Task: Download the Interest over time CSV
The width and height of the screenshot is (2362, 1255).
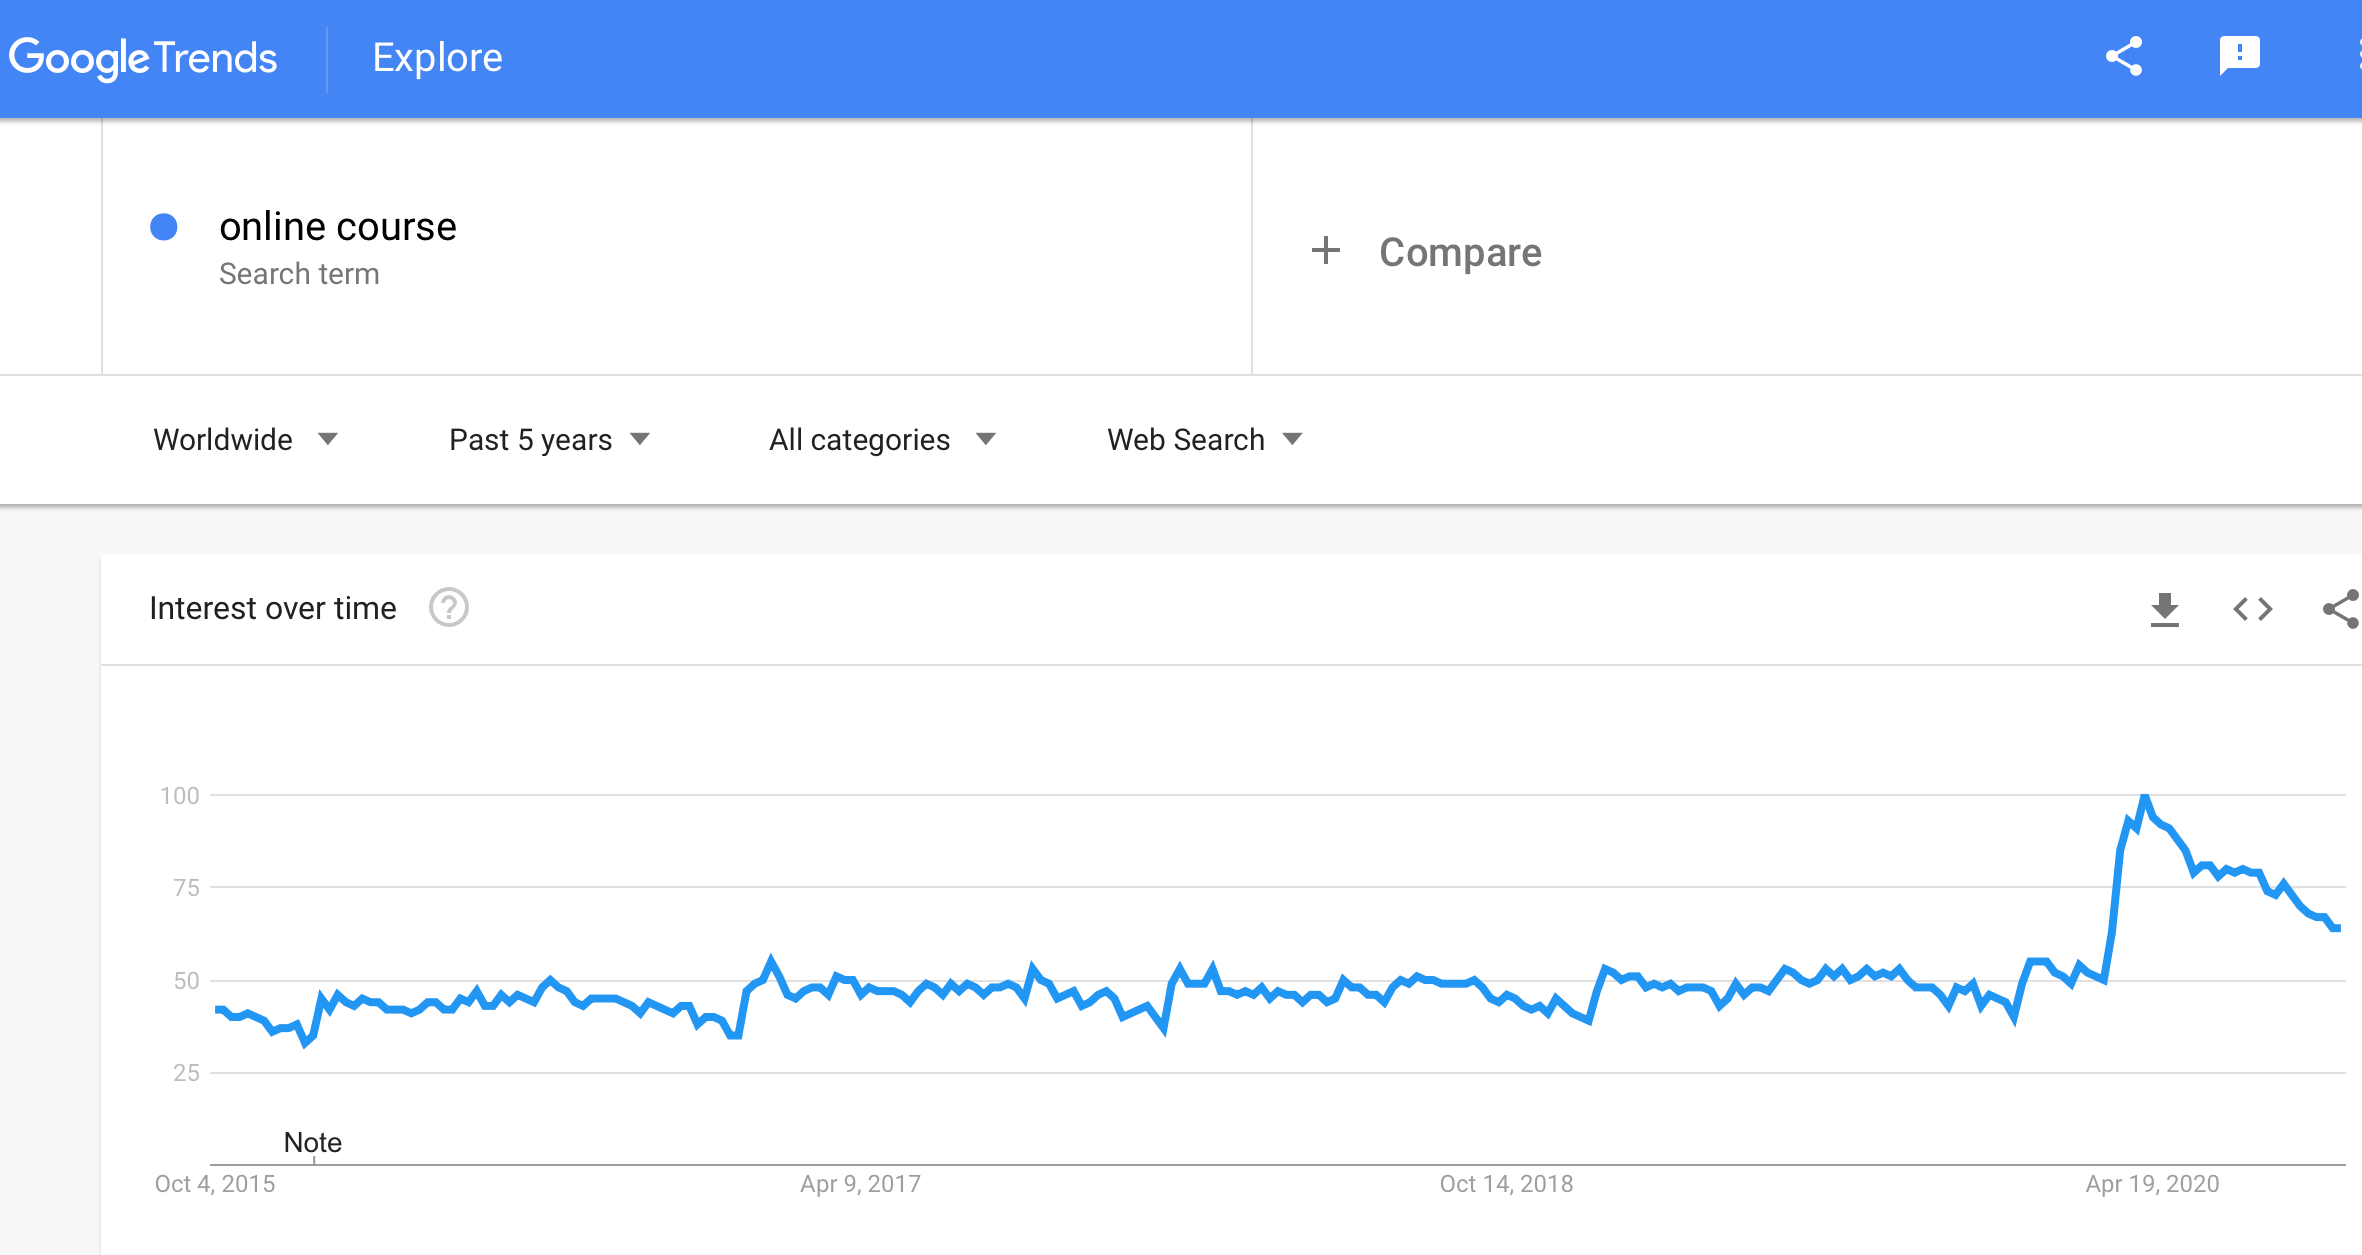Action: (2165, 609)
